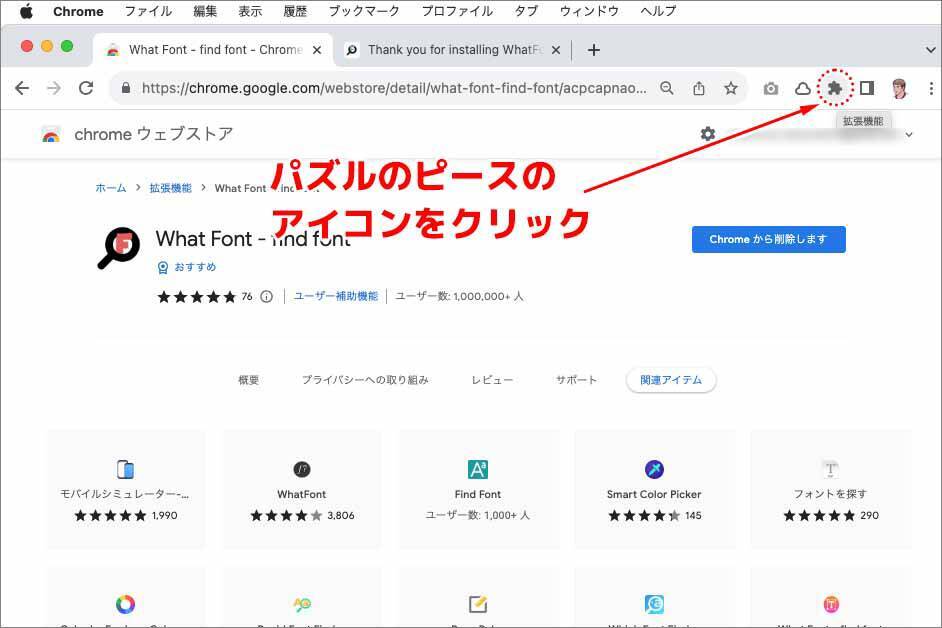
Task: Open the user profile avatar
Action: [x=899, y=88]
